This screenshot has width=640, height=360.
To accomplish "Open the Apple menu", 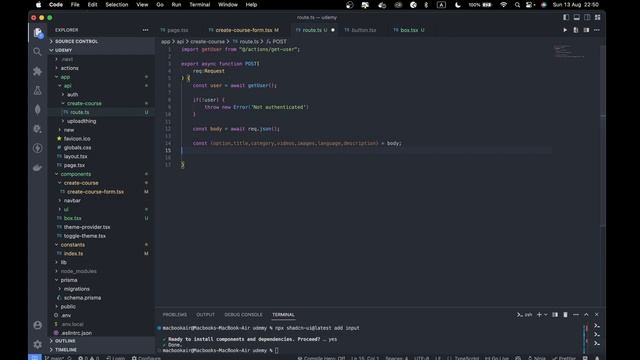I will 38,5.
